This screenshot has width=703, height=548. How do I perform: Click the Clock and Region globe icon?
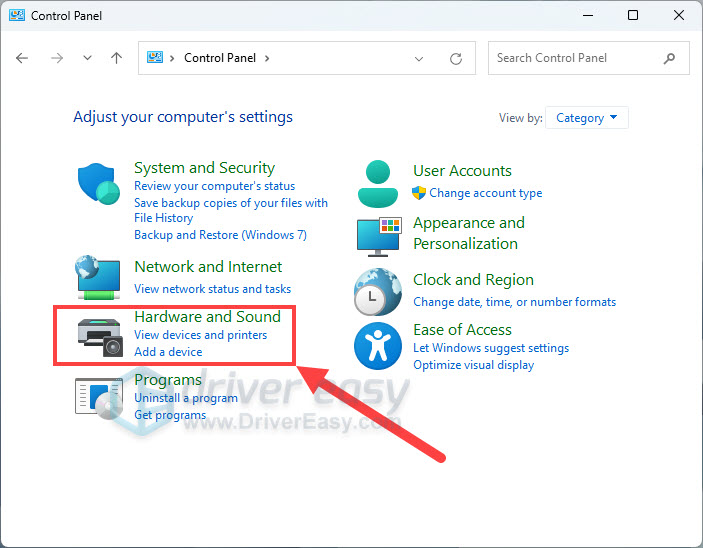click(378, 292)
